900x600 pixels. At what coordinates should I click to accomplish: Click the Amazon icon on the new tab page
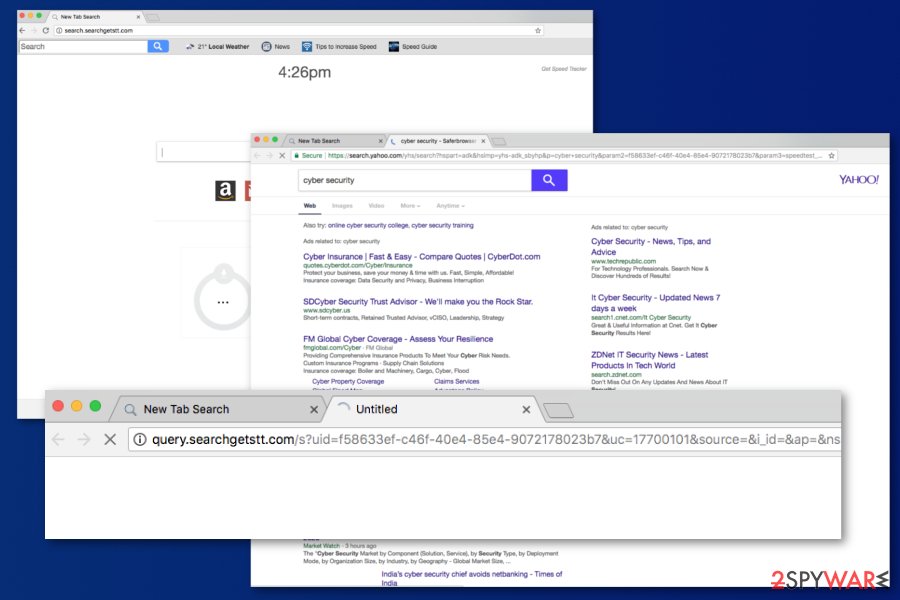click(x=225, y=190)
